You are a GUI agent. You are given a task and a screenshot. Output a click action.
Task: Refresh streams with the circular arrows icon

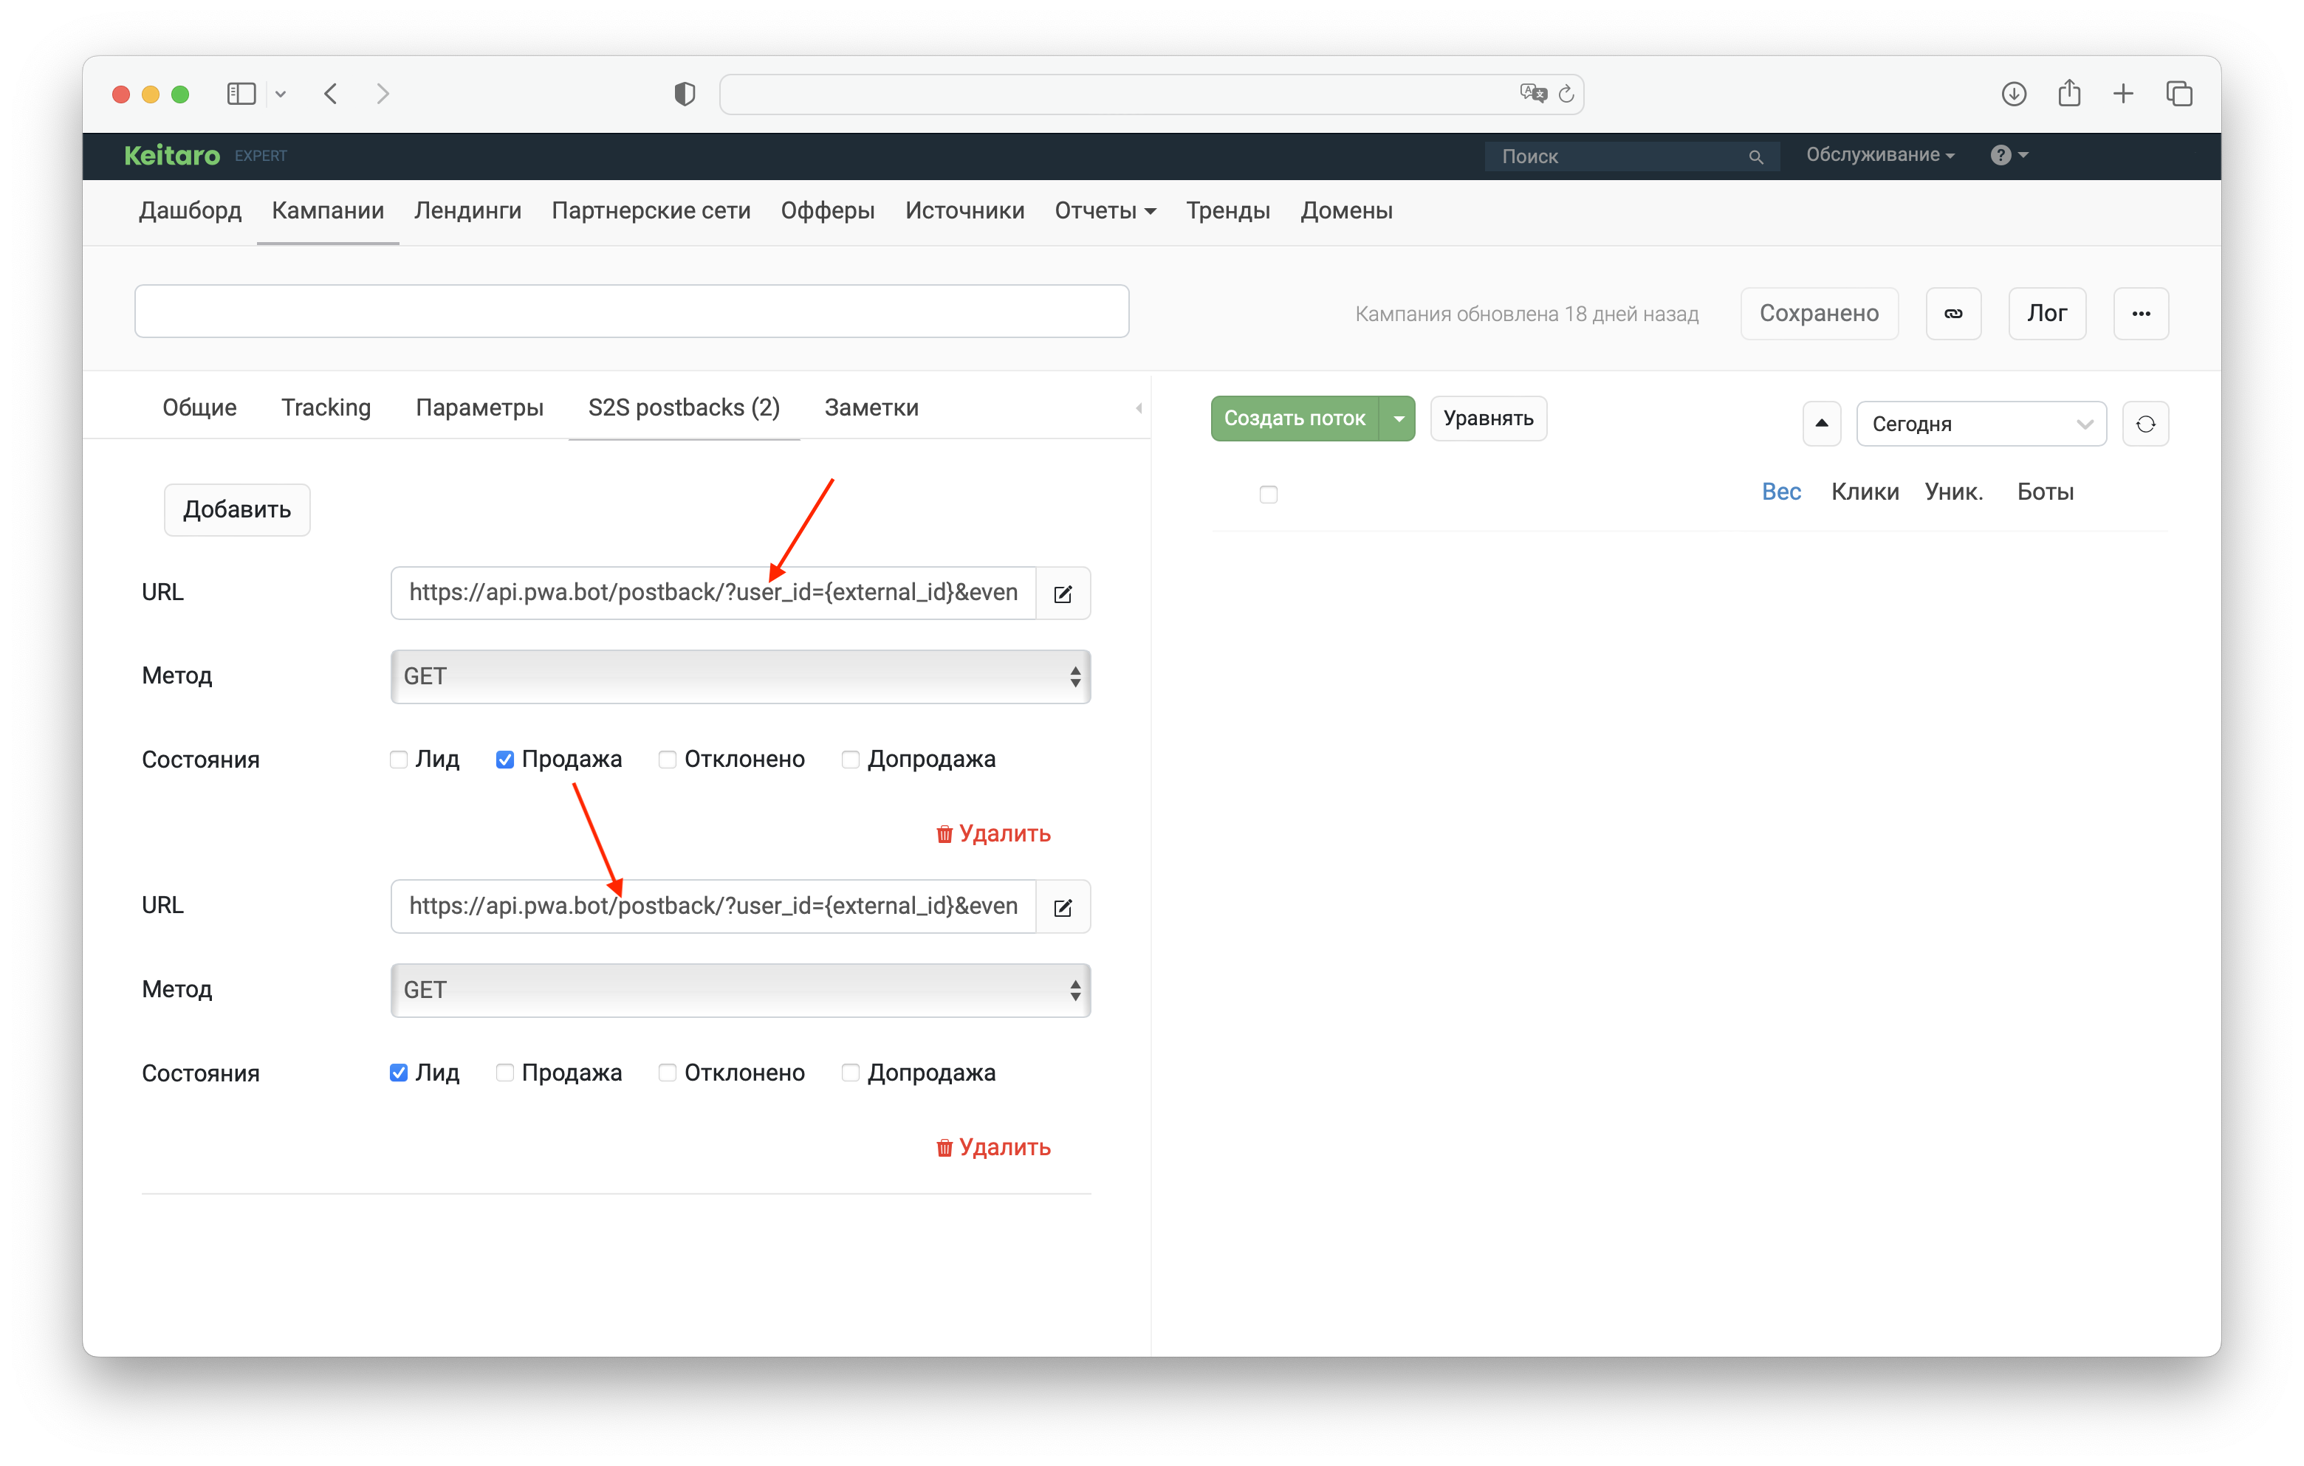(x=2145, y=424)
